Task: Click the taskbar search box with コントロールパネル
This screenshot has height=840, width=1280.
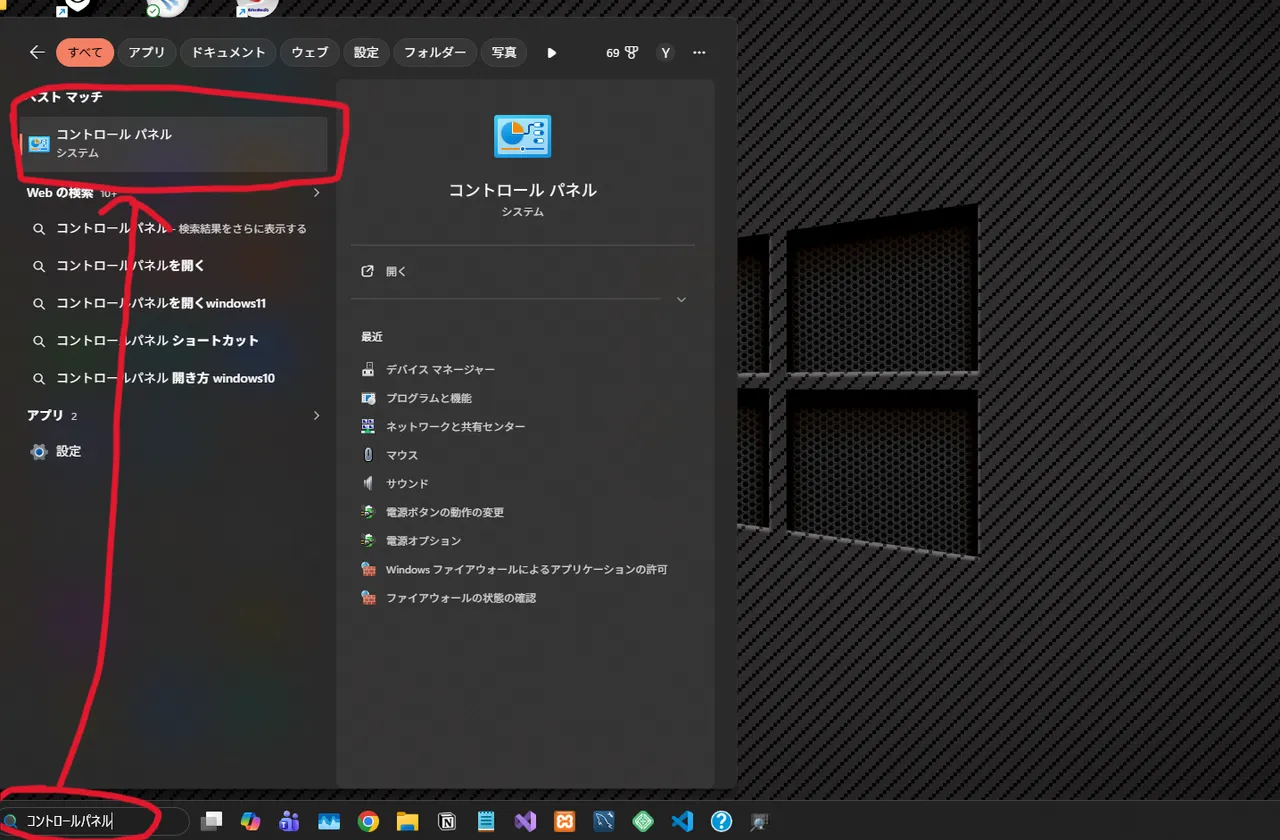Action: pos(95,821)
